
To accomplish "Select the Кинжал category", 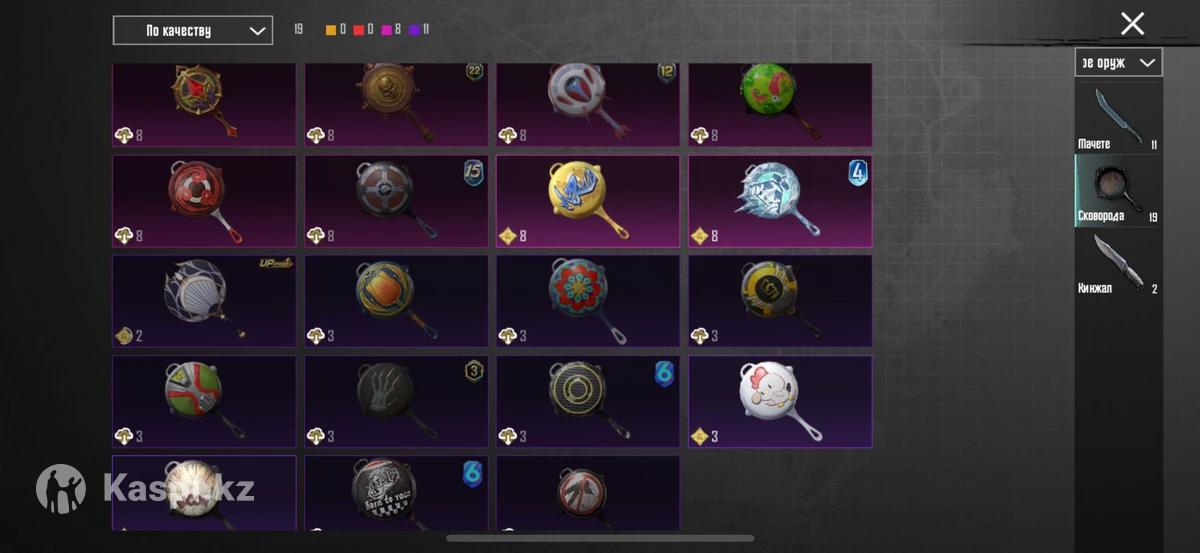I will click(1118, 263).
